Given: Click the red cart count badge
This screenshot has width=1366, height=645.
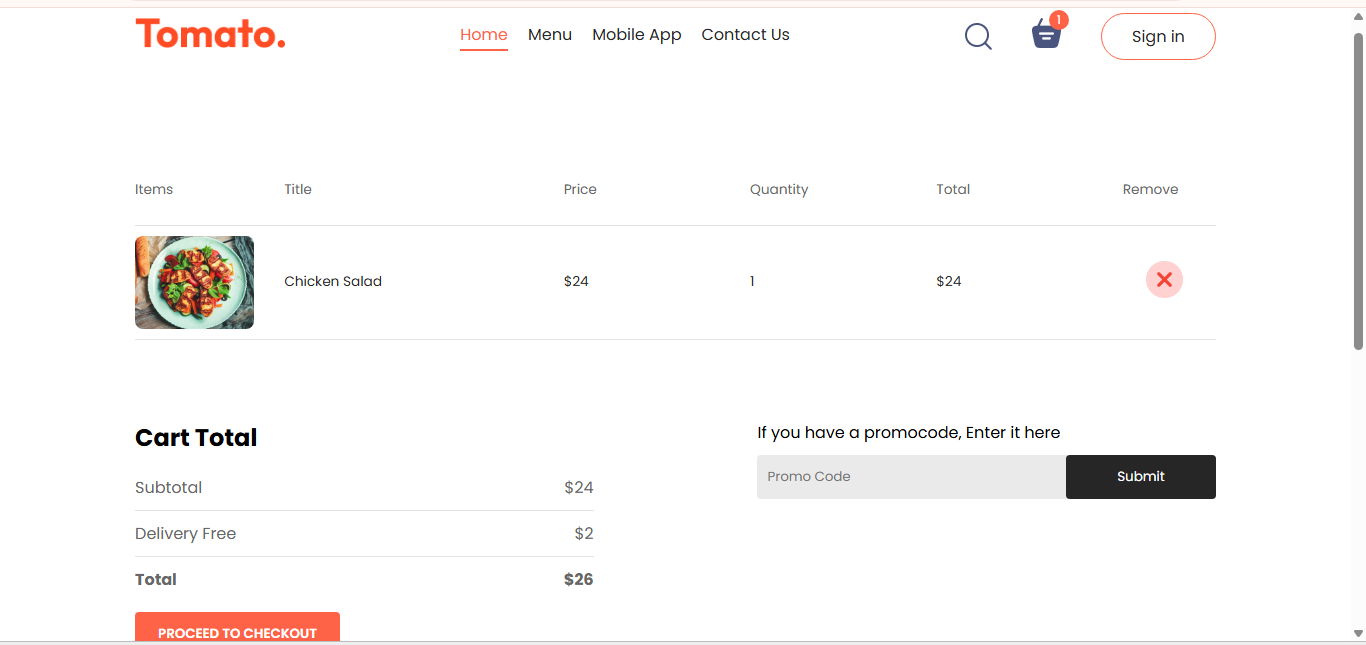Looking at the screenshot, I should pyautogui.click(x=1059, y=20).
